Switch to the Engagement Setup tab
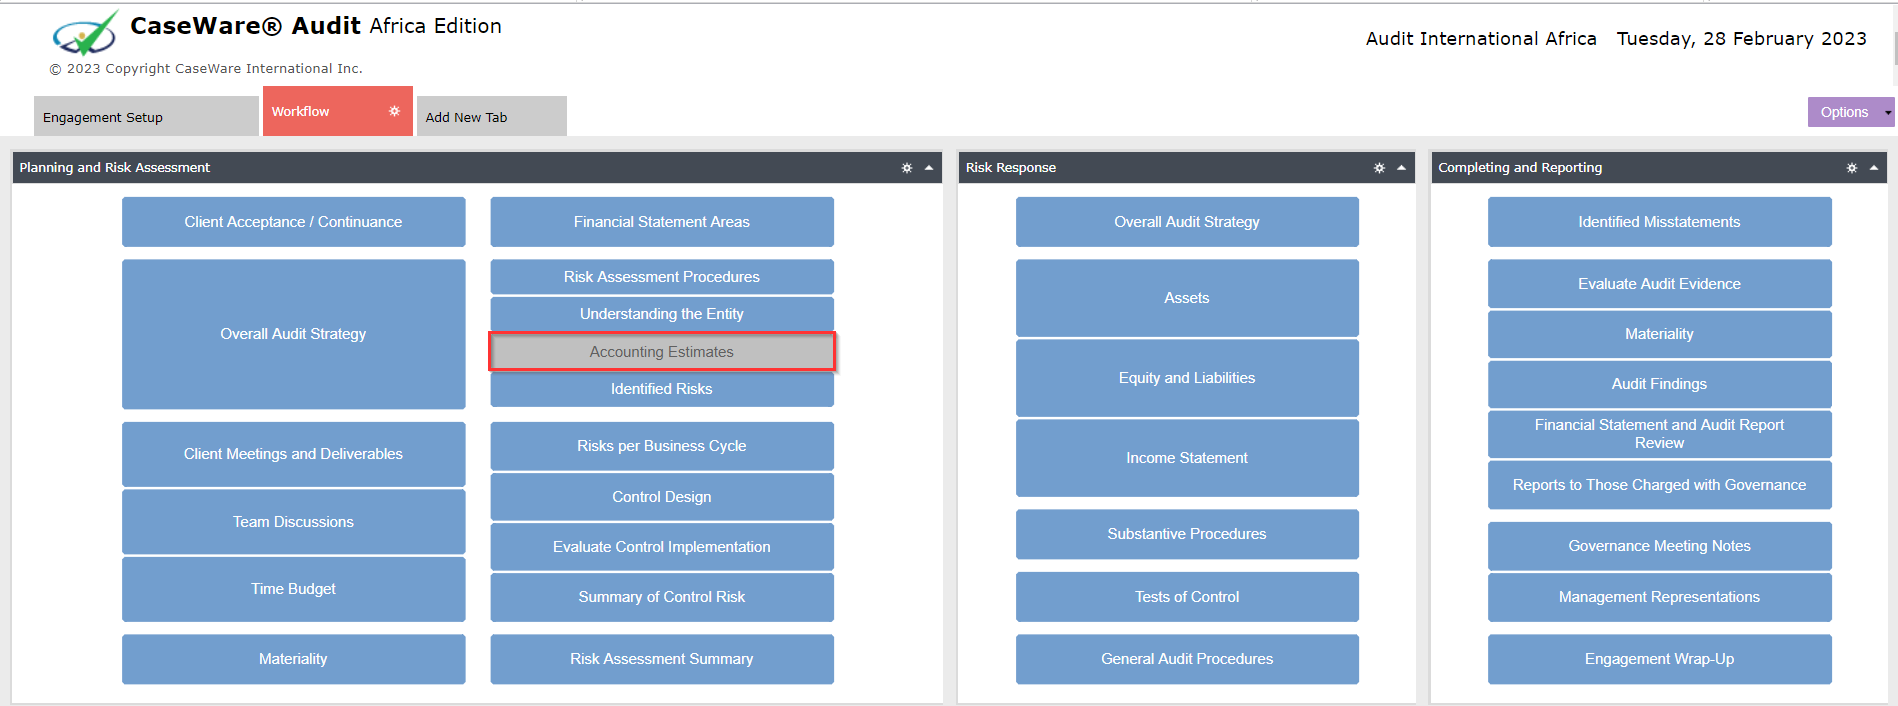This screenshot has width=1898, height=706. point(146,116)
